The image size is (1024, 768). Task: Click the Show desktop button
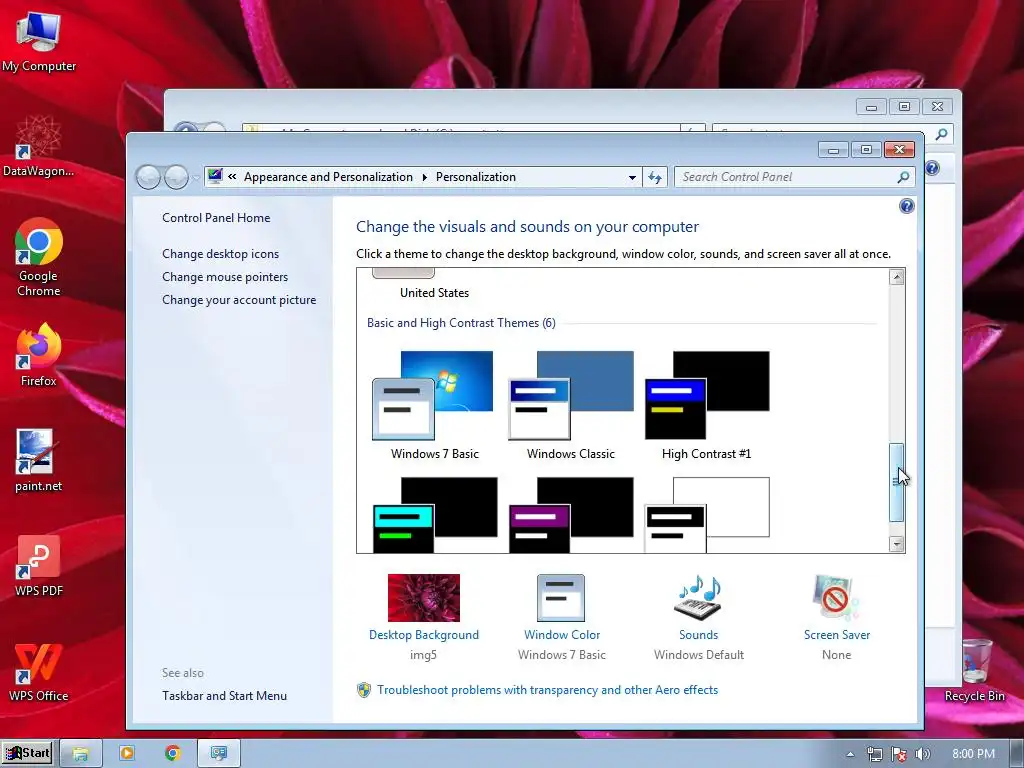(1016, 754)
